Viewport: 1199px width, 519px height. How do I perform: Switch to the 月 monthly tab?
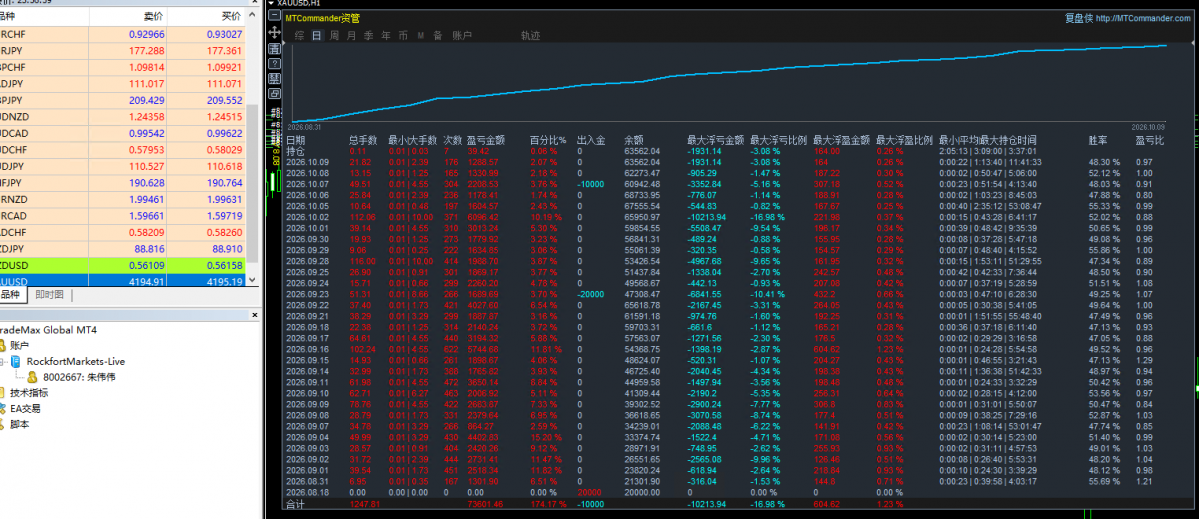(351, 36)
